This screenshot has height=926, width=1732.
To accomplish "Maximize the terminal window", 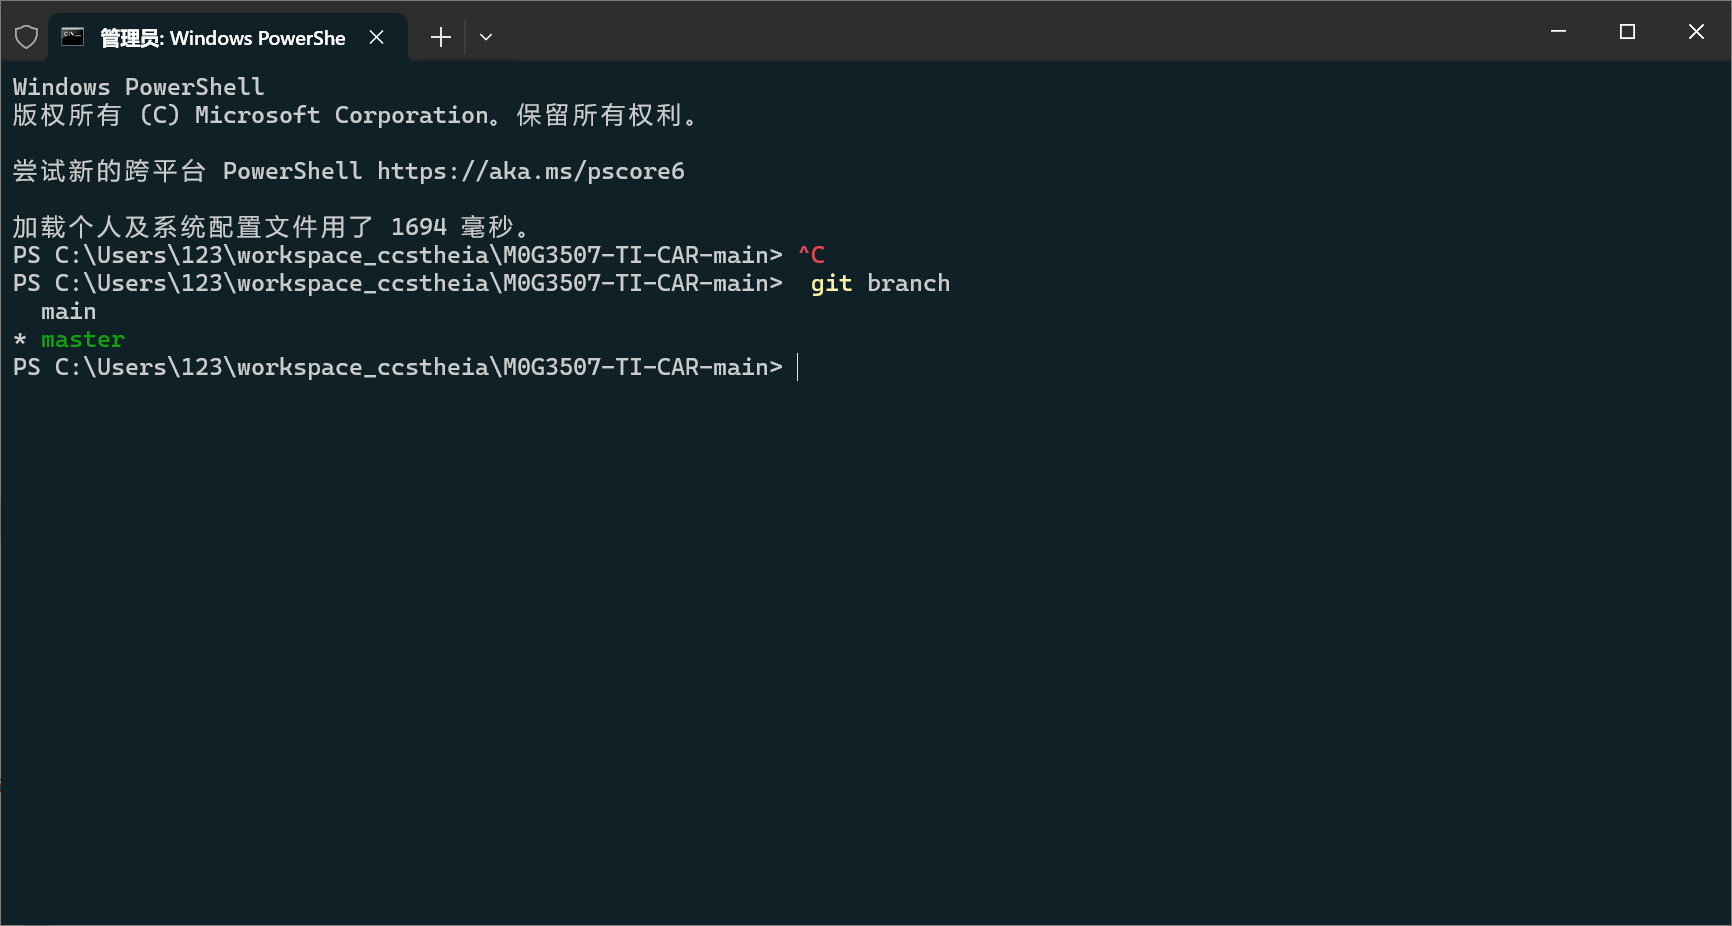I will pyautogui.click(x=1627, y=32).
